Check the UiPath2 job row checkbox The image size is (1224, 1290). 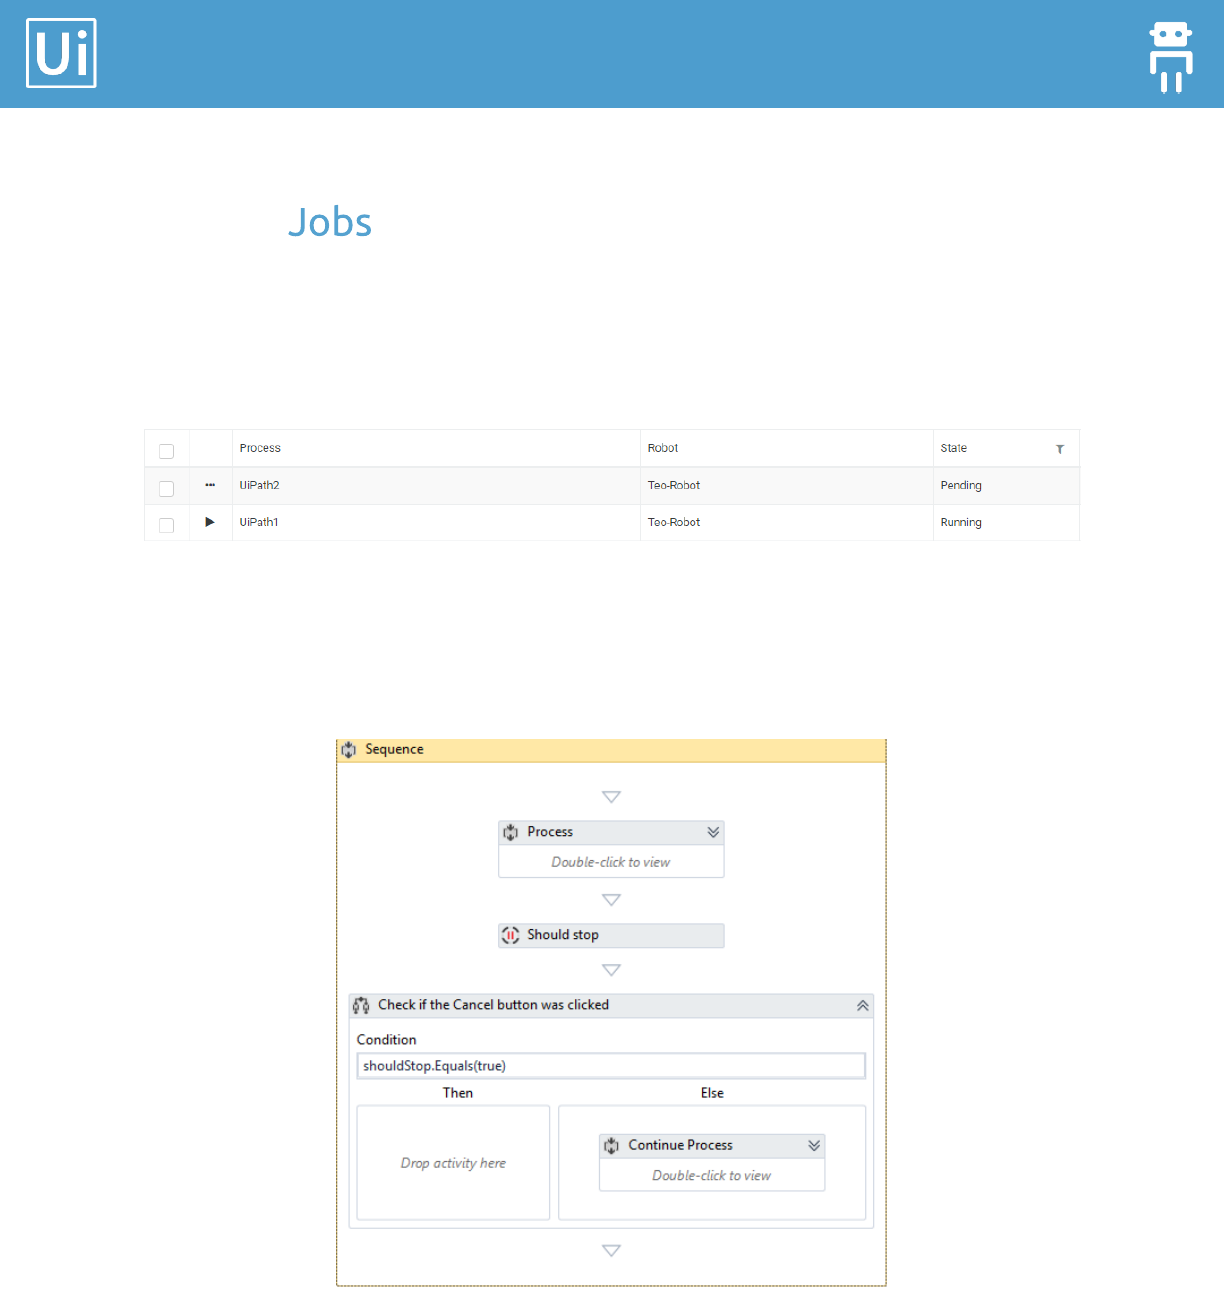click(167, 488)
